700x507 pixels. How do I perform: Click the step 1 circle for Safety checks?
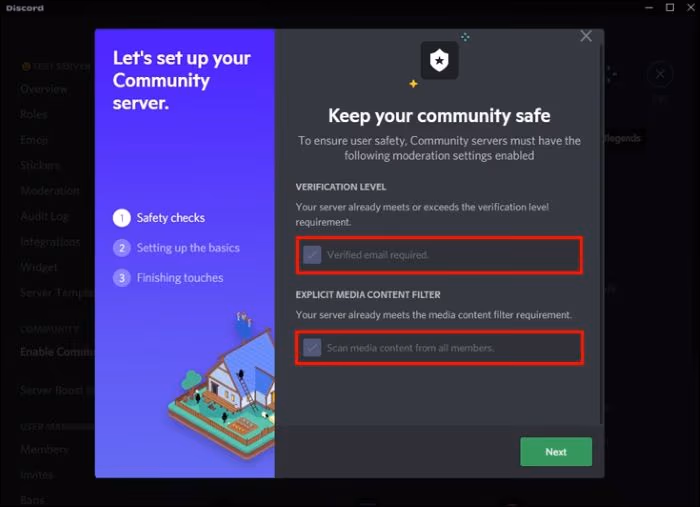121,218
